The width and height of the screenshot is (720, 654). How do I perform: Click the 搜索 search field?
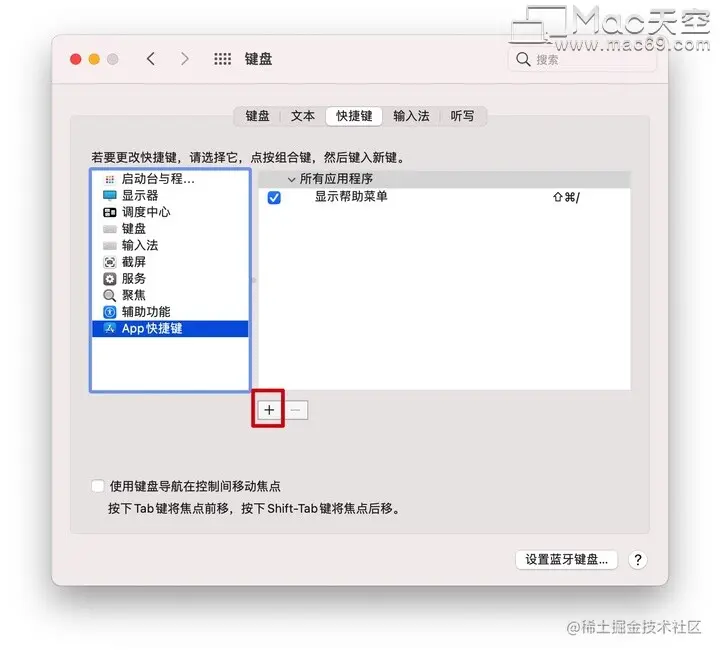[x=582, y=59]
